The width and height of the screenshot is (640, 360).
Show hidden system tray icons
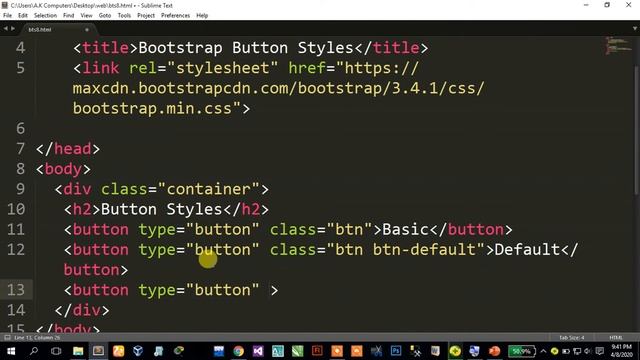543,351
